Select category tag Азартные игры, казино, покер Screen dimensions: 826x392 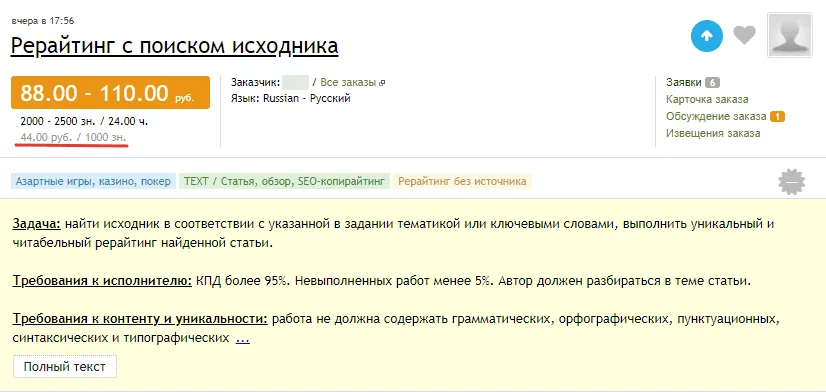93,181
